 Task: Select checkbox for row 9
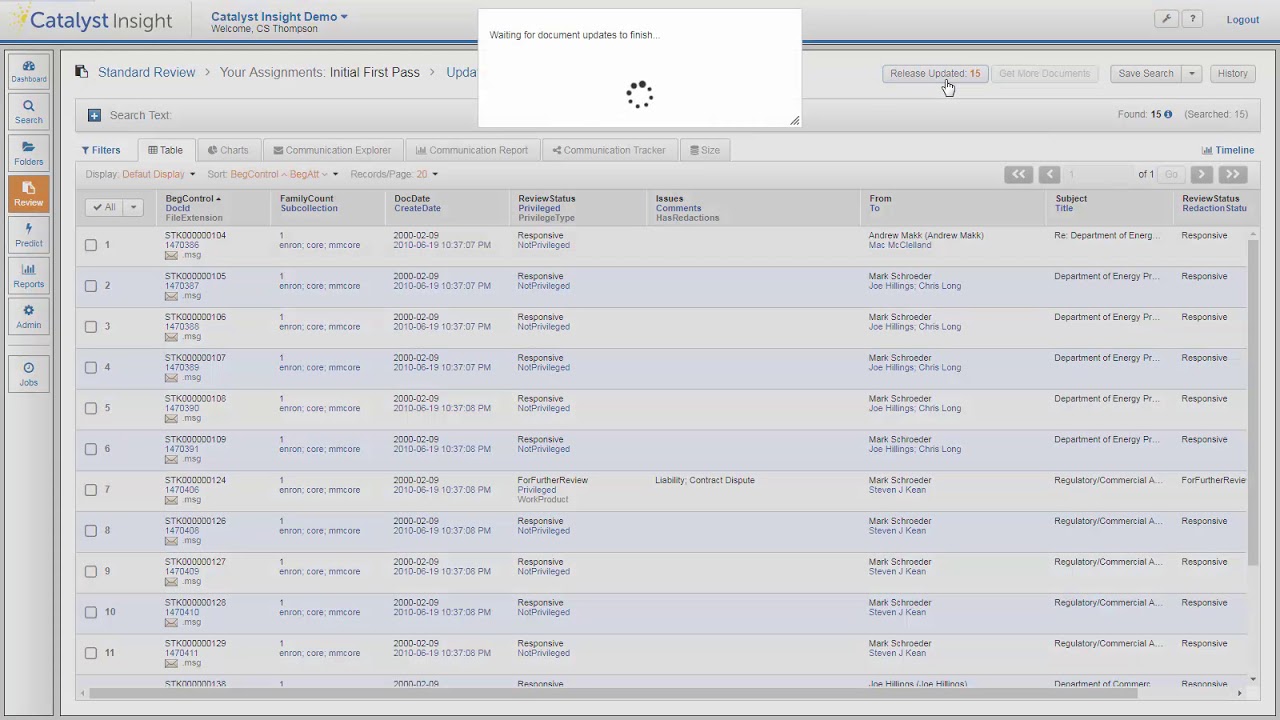click(91, 572)
